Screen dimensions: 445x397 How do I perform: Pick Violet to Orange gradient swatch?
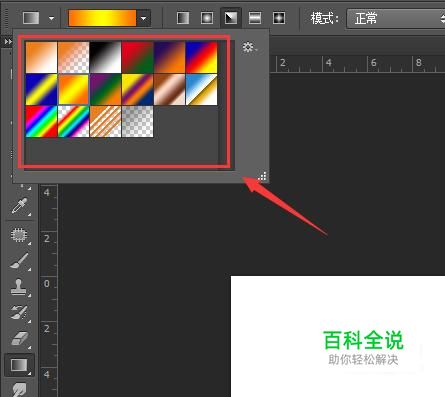point(169,57)
